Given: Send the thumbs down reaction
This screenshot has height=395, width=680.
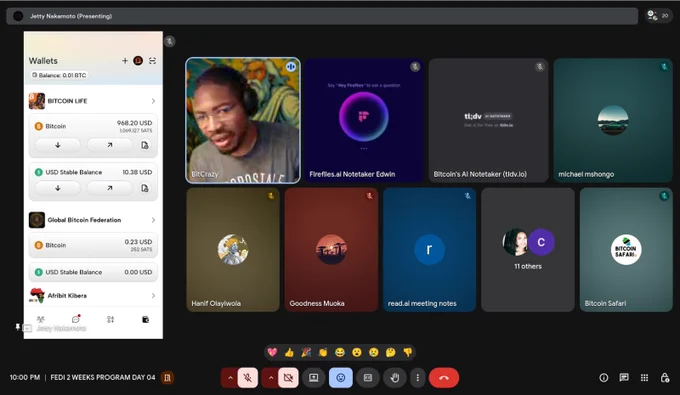Looking at the screenshot, I should 408,352.
